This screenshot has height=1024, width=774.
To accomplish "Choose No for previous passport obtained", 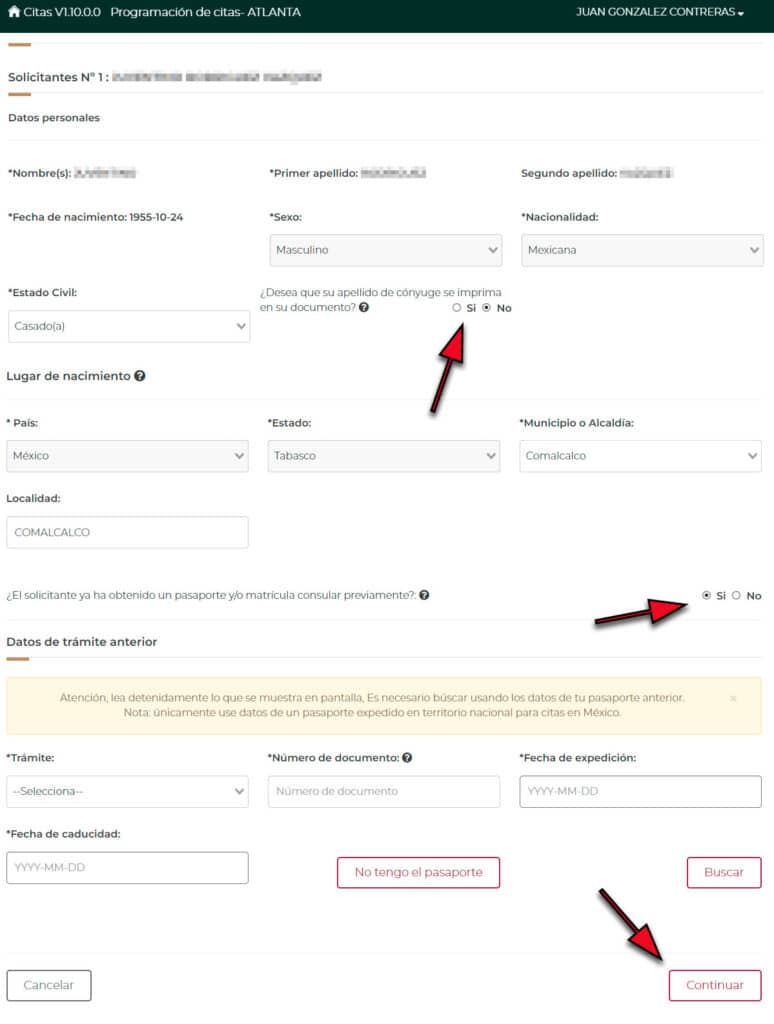I will 737,595.
